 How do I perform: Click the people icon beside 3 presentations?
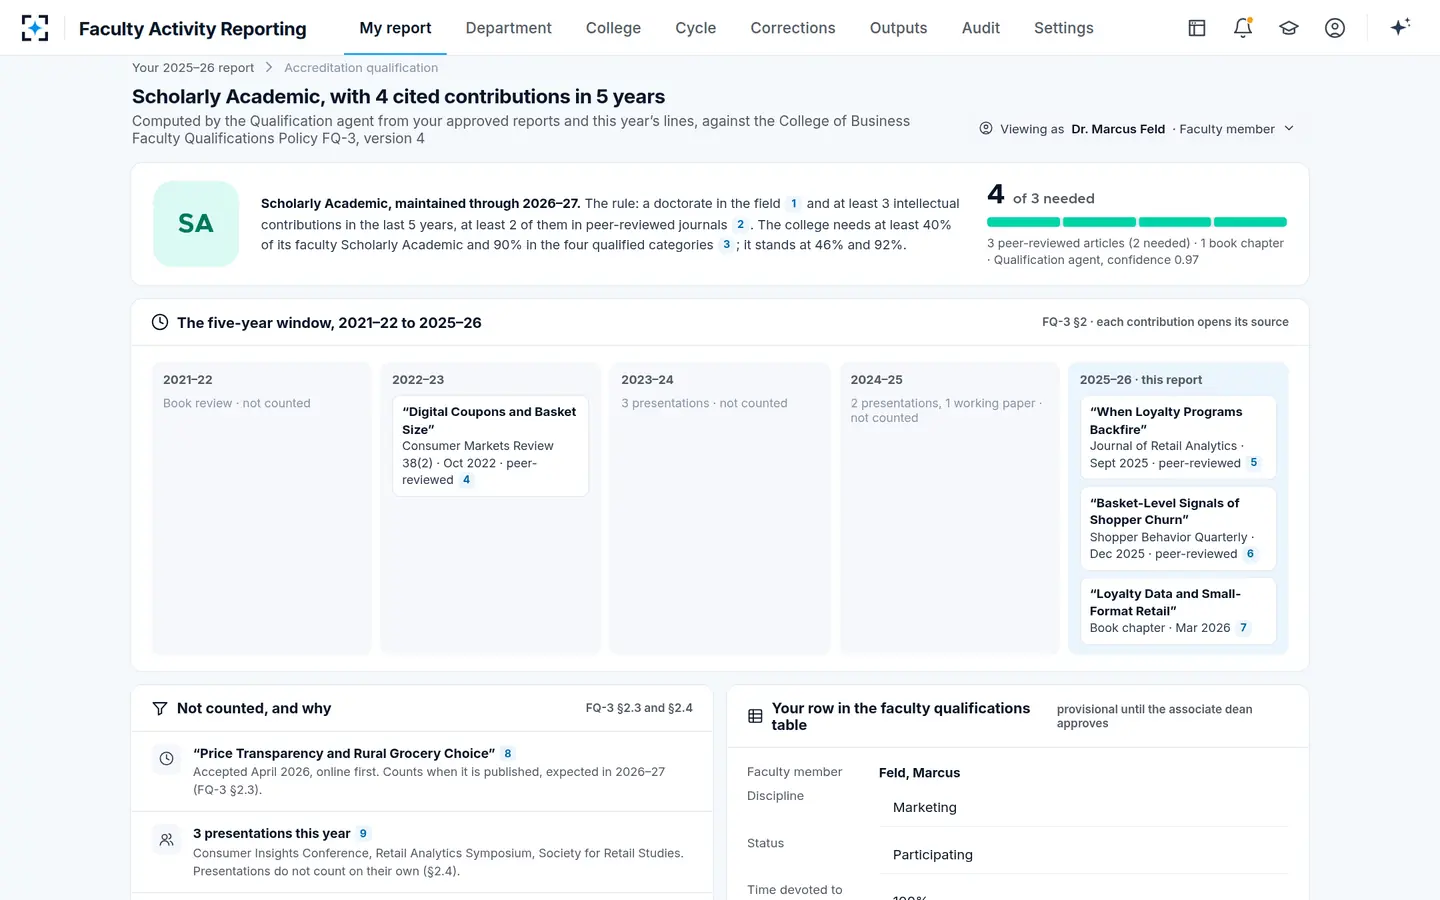[x=167, y=839]
